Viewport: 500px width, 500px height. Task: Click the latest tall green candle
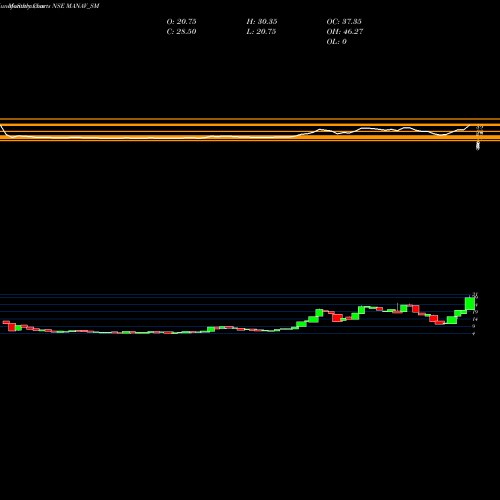(470, 304)
